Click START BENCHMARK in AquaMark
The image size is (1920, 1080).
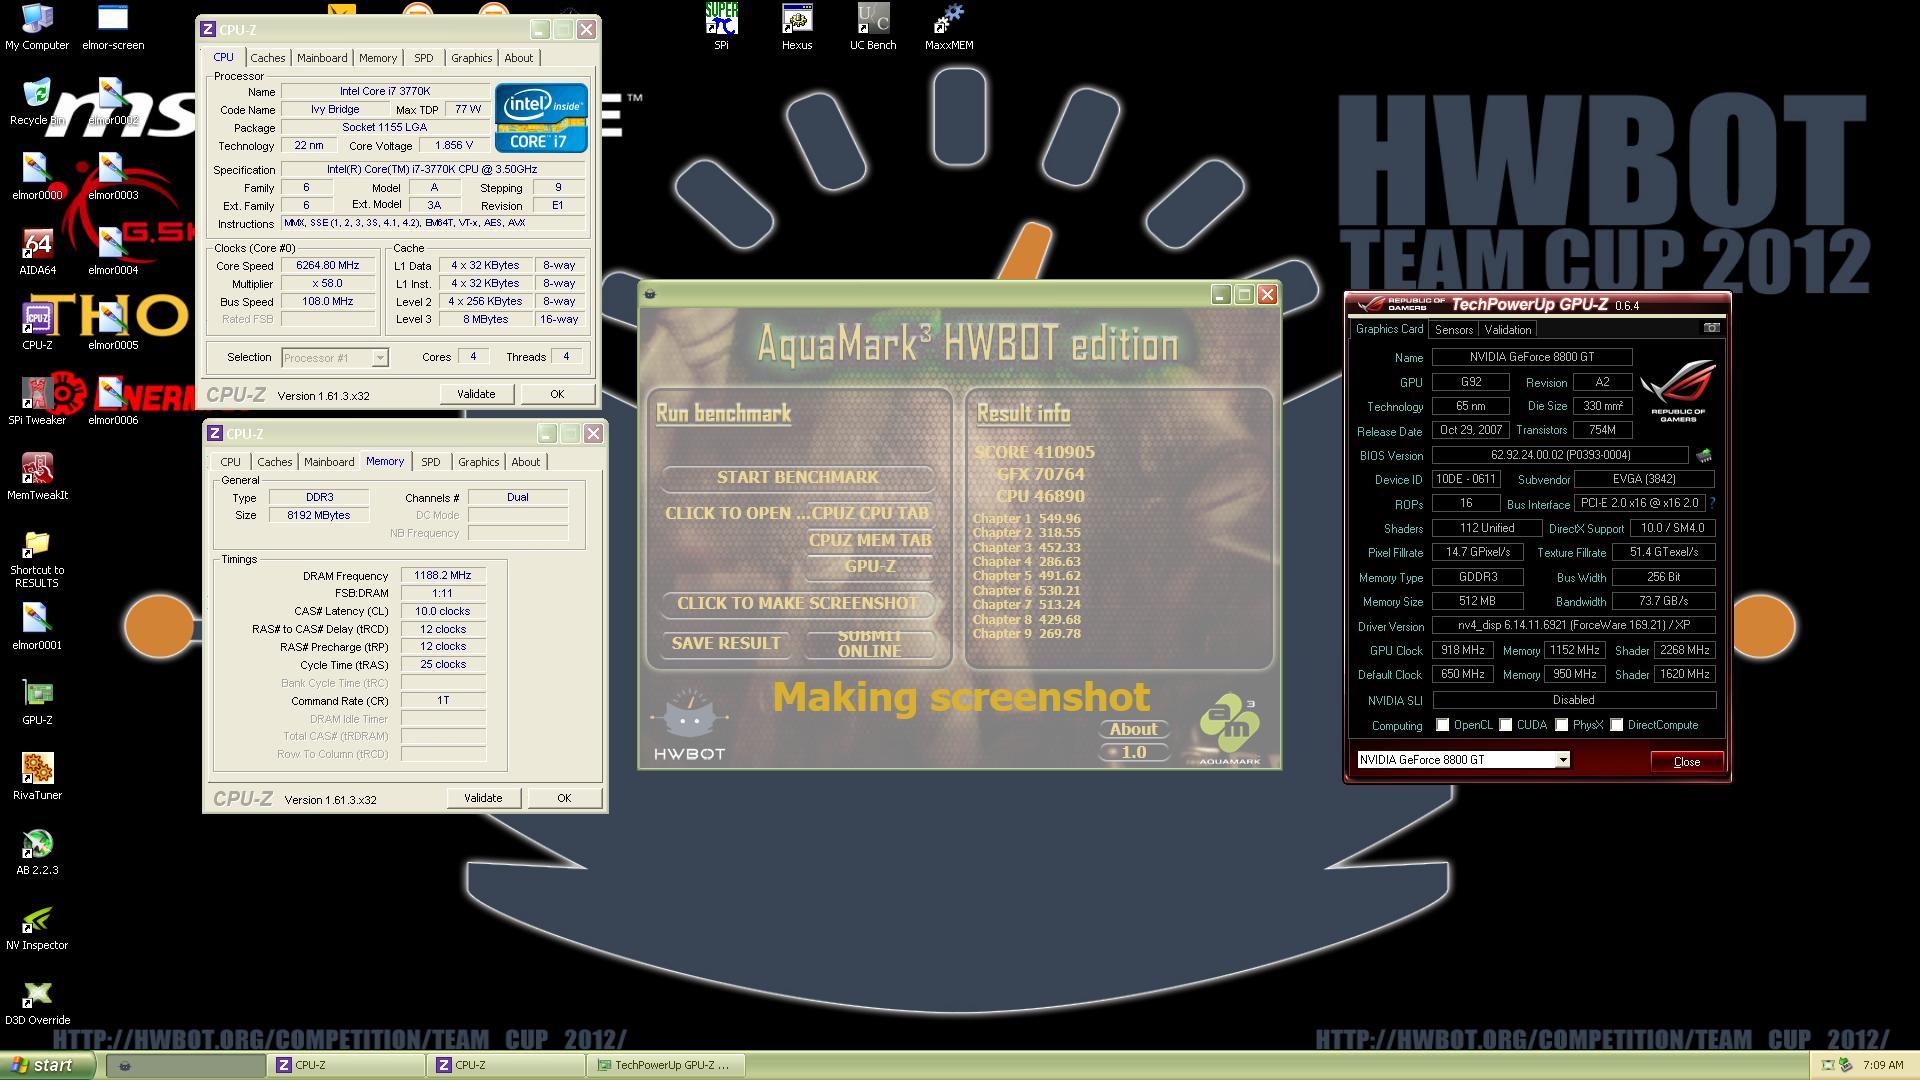pyautogui.click(x=797, y=477)
